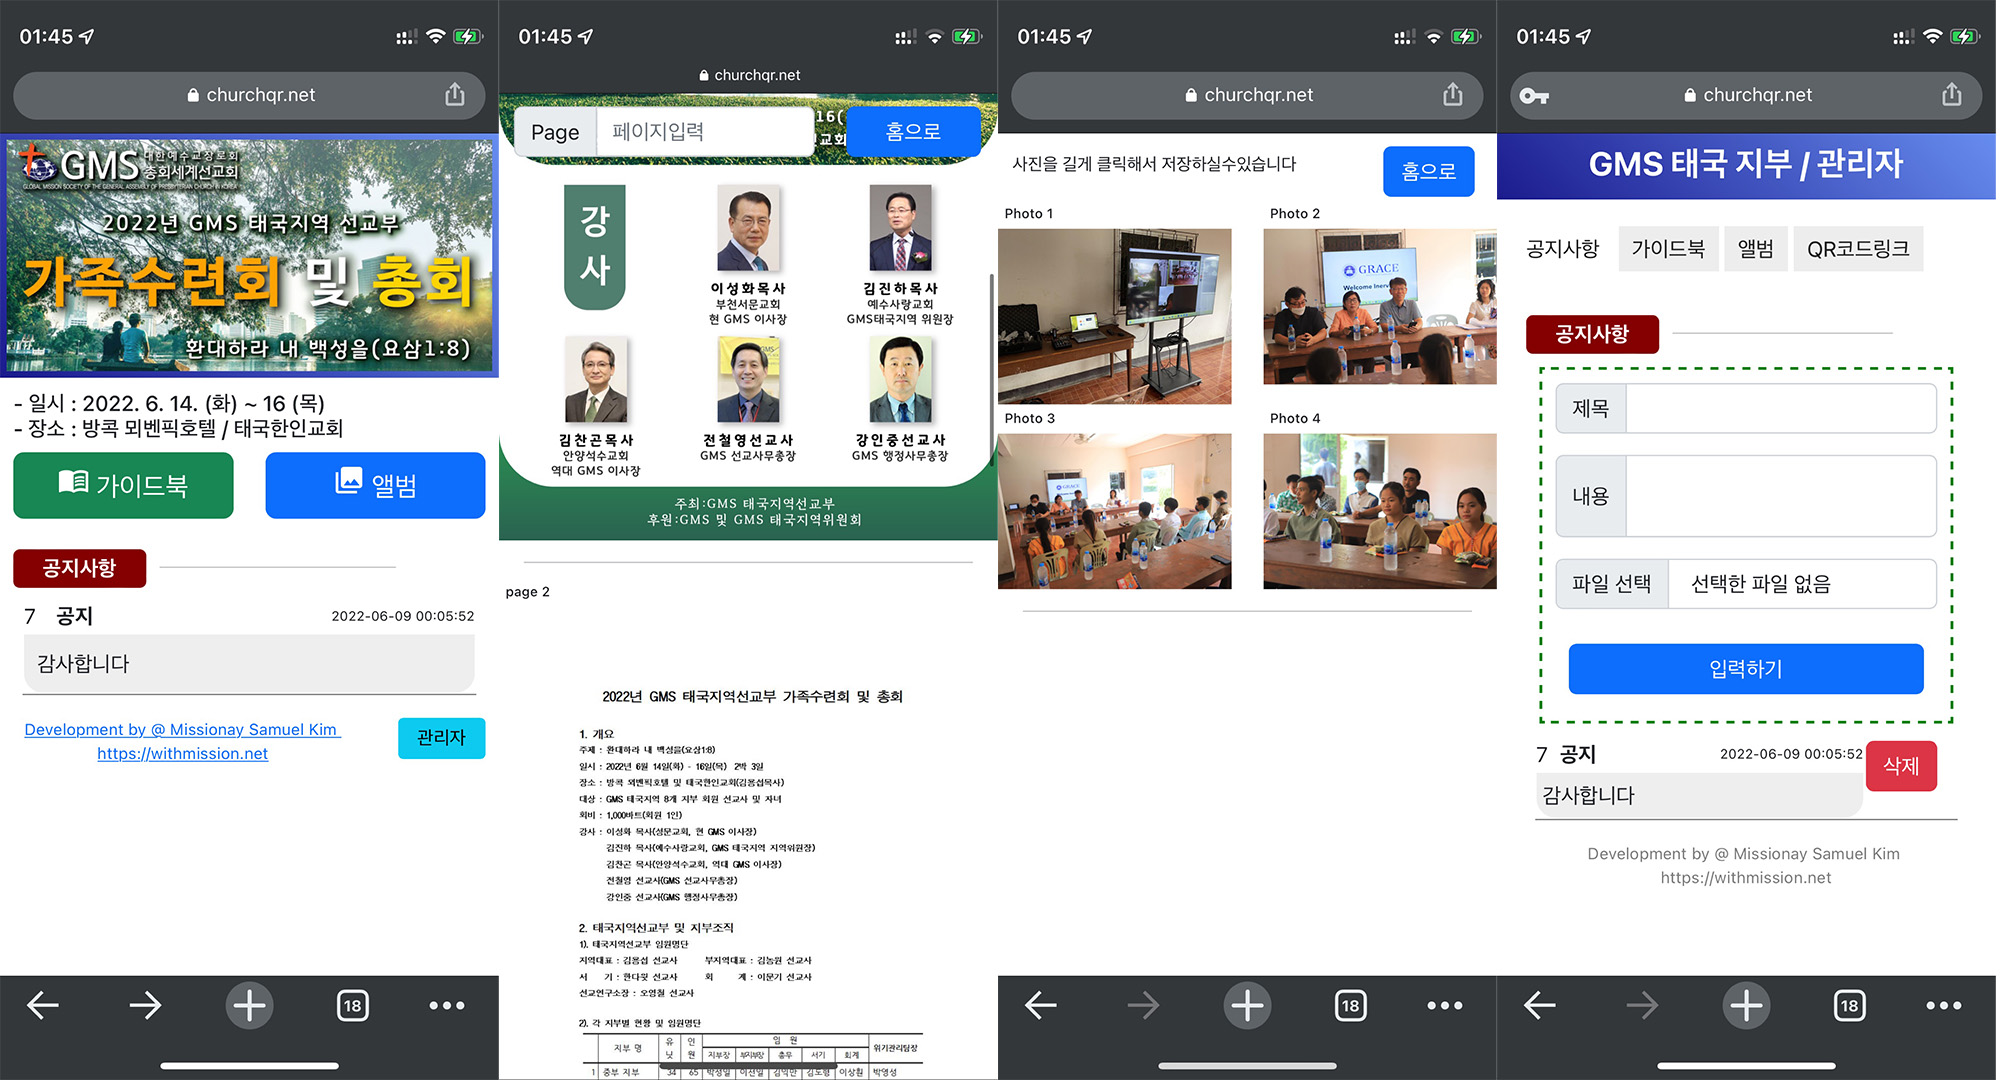Tap forward arrow in admin page toolbar
Screen dimensions: 2000x1080
1643,1005
